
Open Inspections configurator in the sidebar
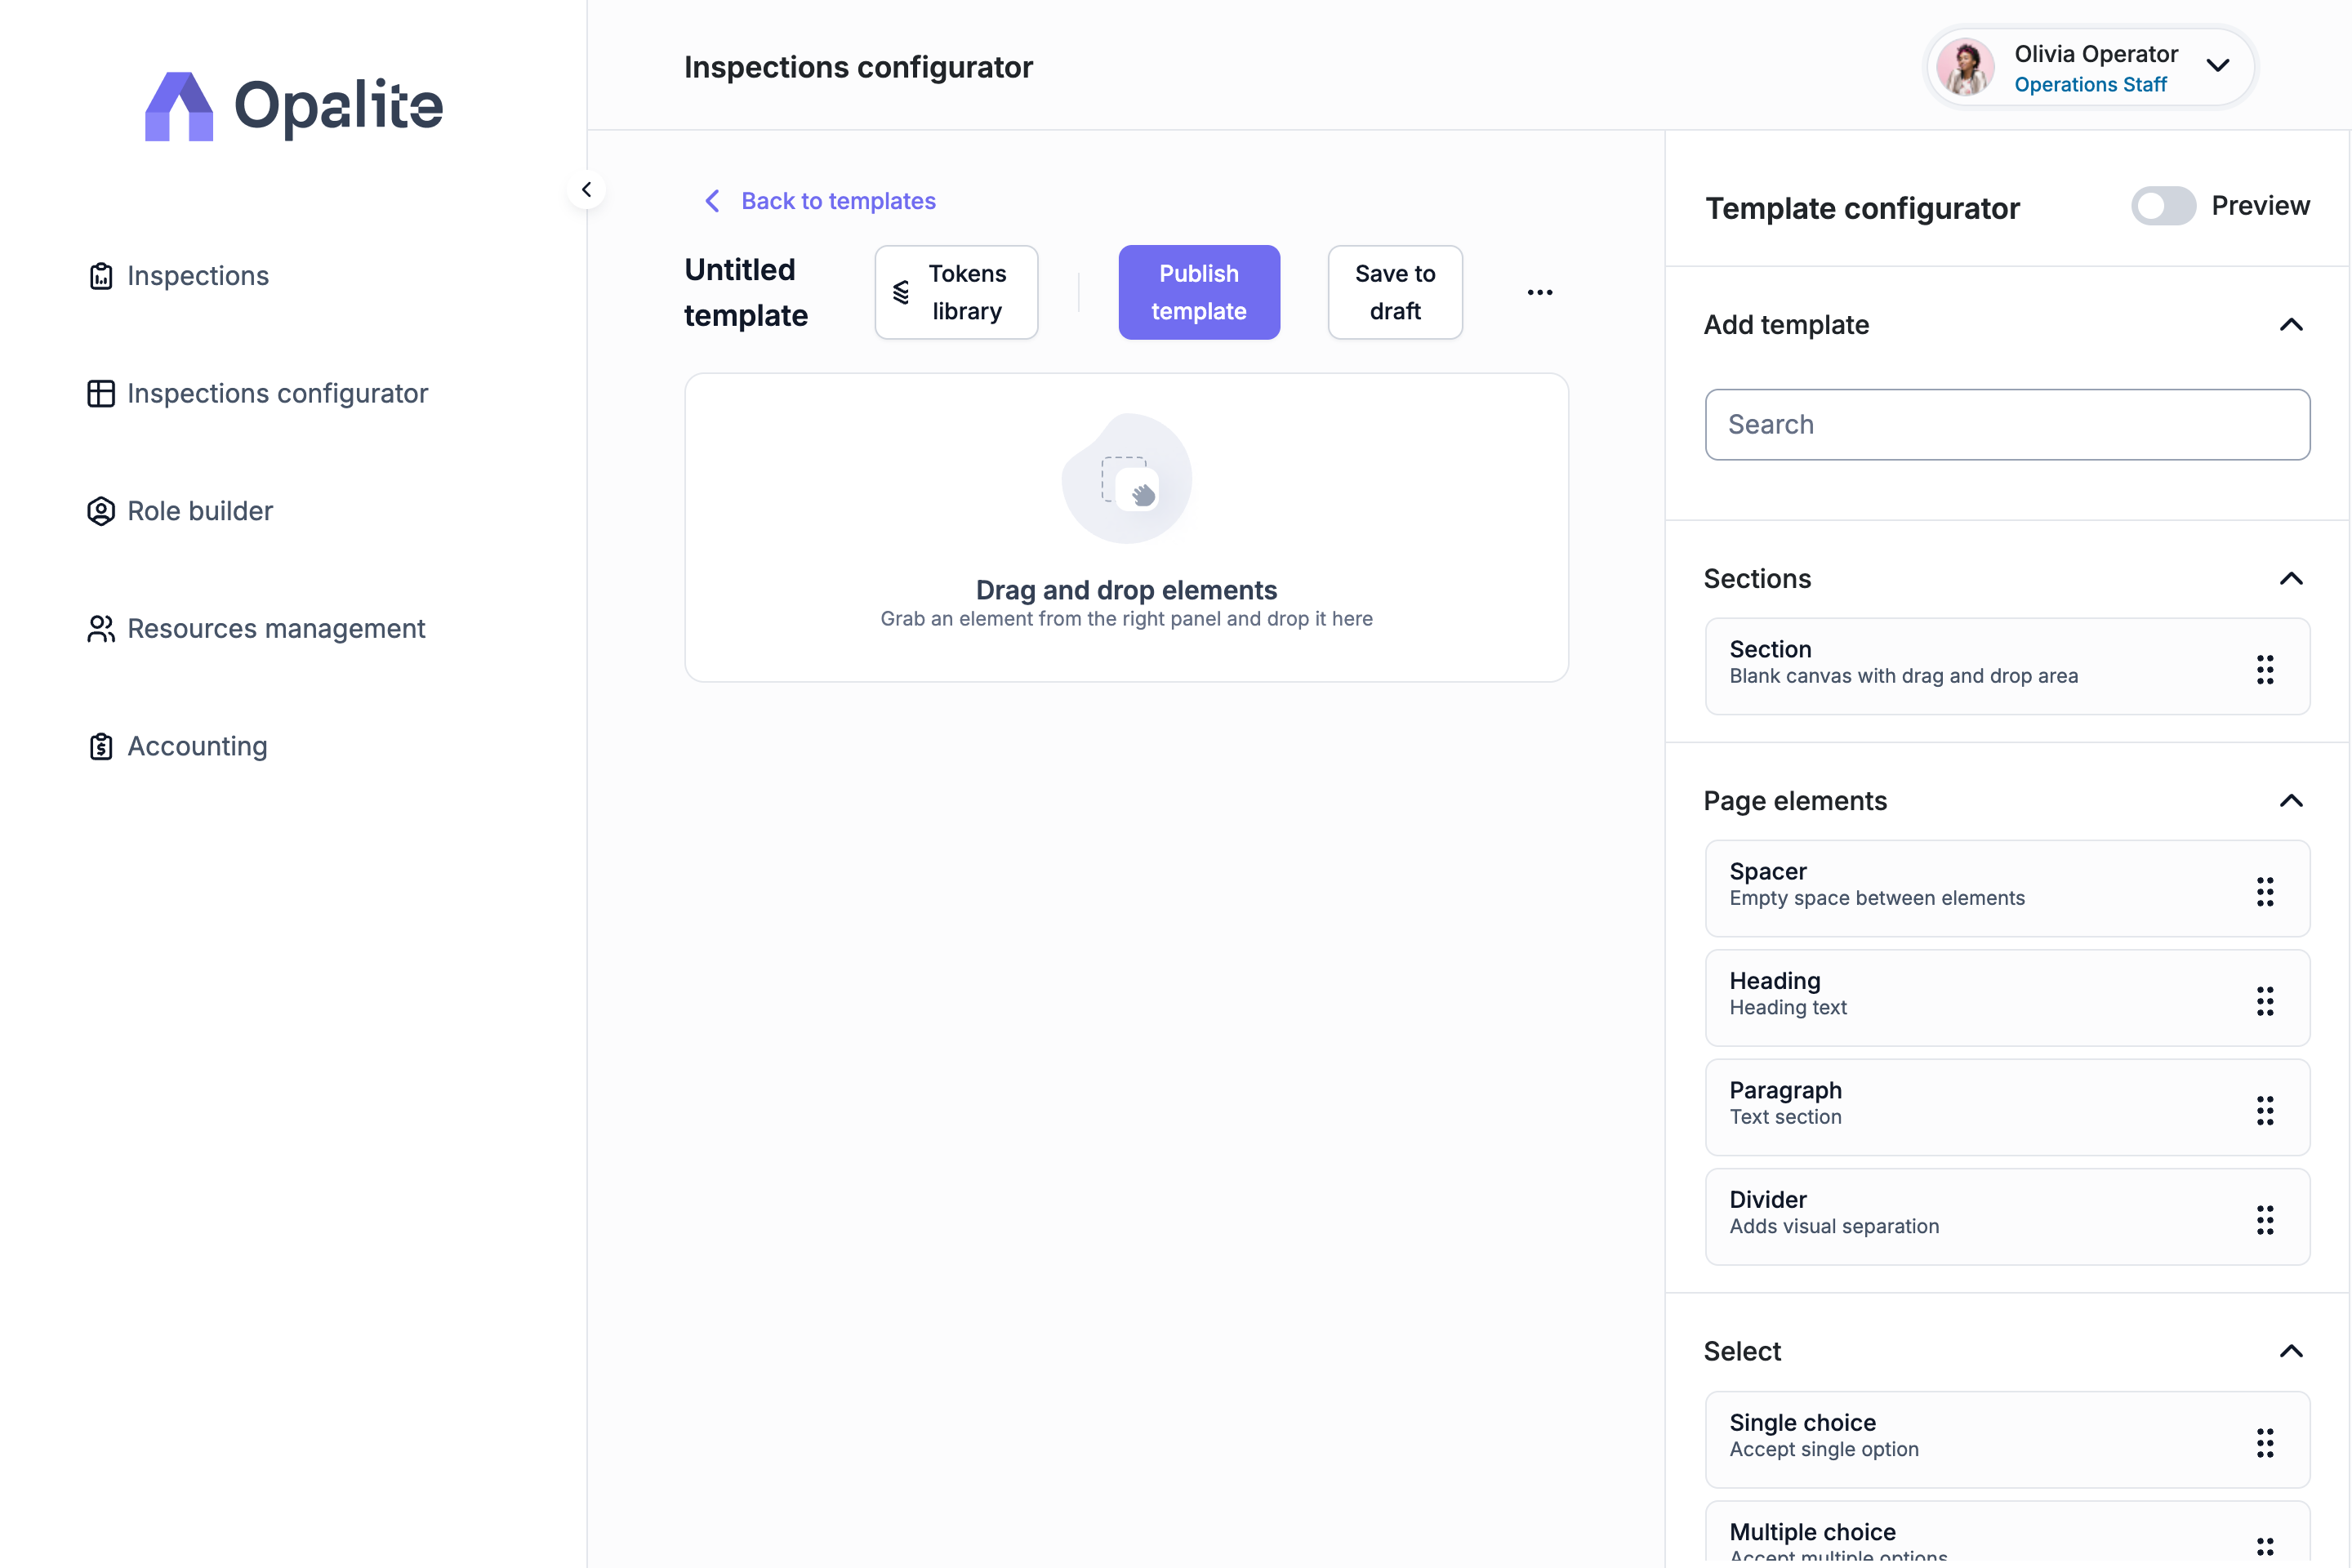pyautogui.click(x=258, y=394)
